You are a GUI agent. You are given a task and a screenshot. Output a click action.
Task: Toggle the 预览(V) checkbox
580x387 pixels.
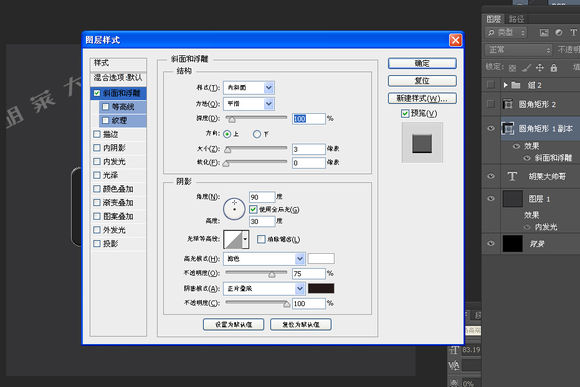[x=405, y=113]
